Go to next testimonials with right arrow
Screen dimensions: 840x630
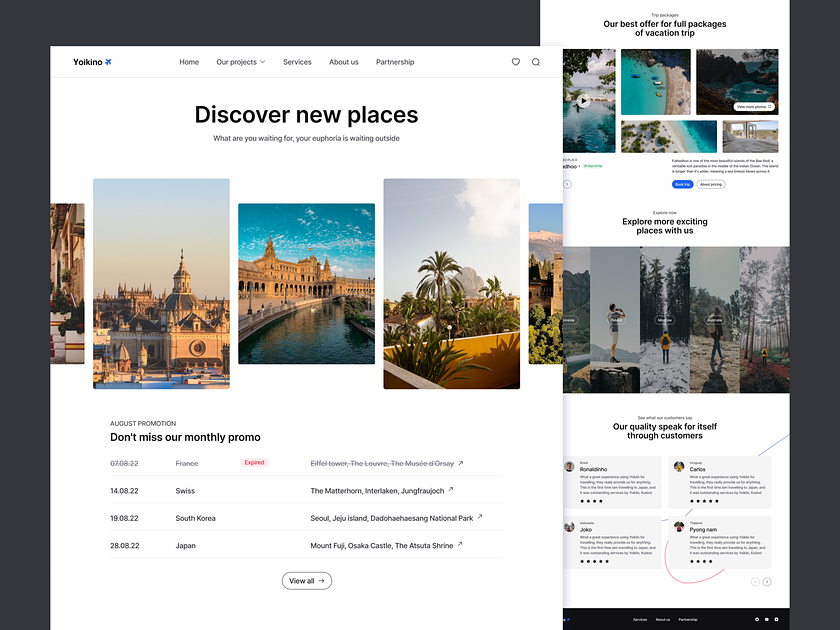(767, 581)
